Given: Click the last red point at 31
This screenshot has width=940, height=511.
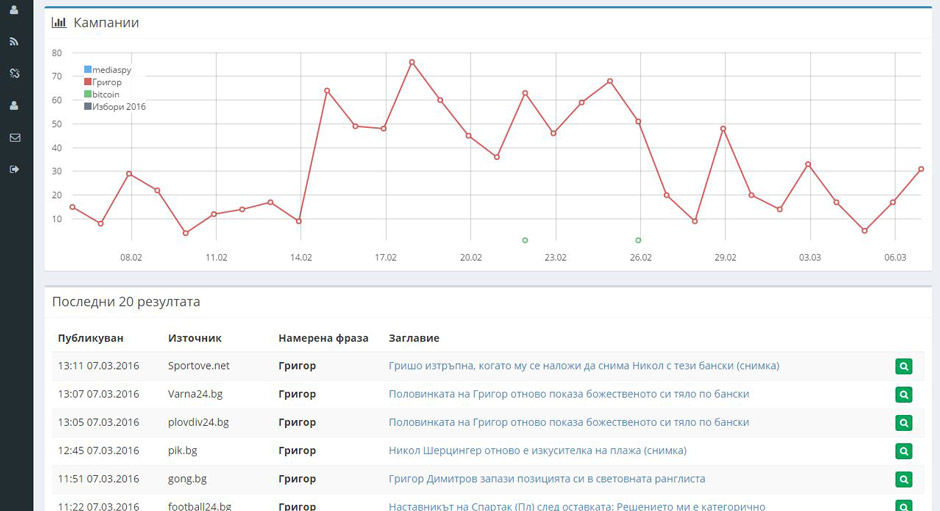Looking at the screenshot, I should tap(921, 169).
